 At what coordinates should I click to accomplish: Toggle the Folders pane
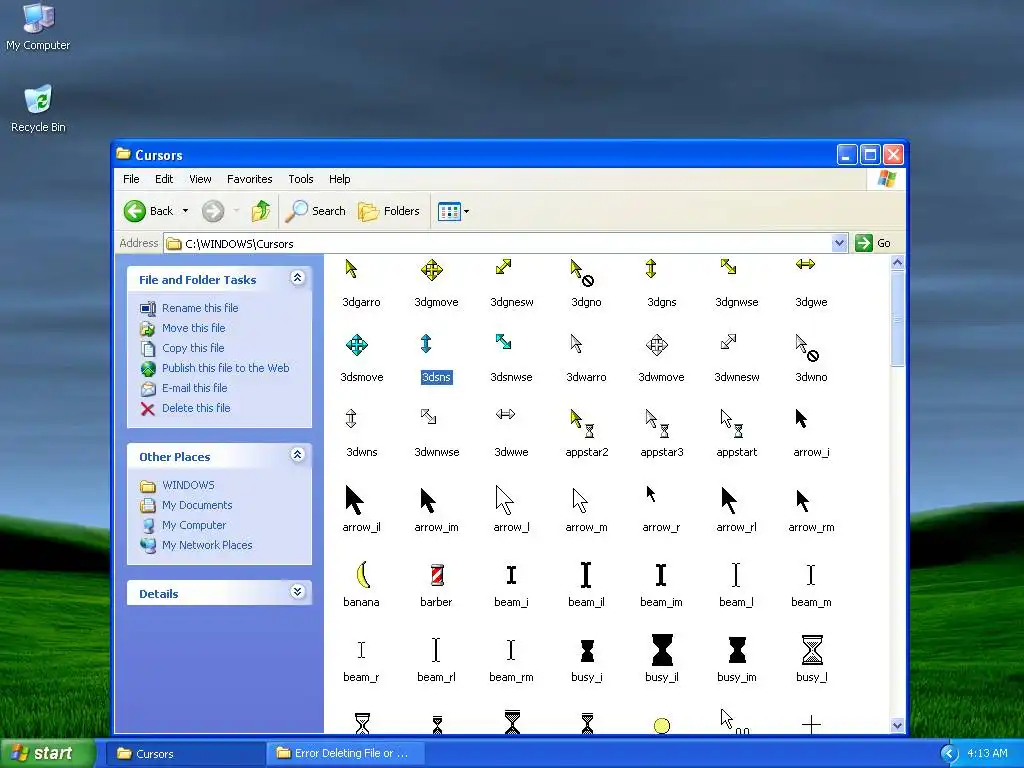click(x=389, y=211)
